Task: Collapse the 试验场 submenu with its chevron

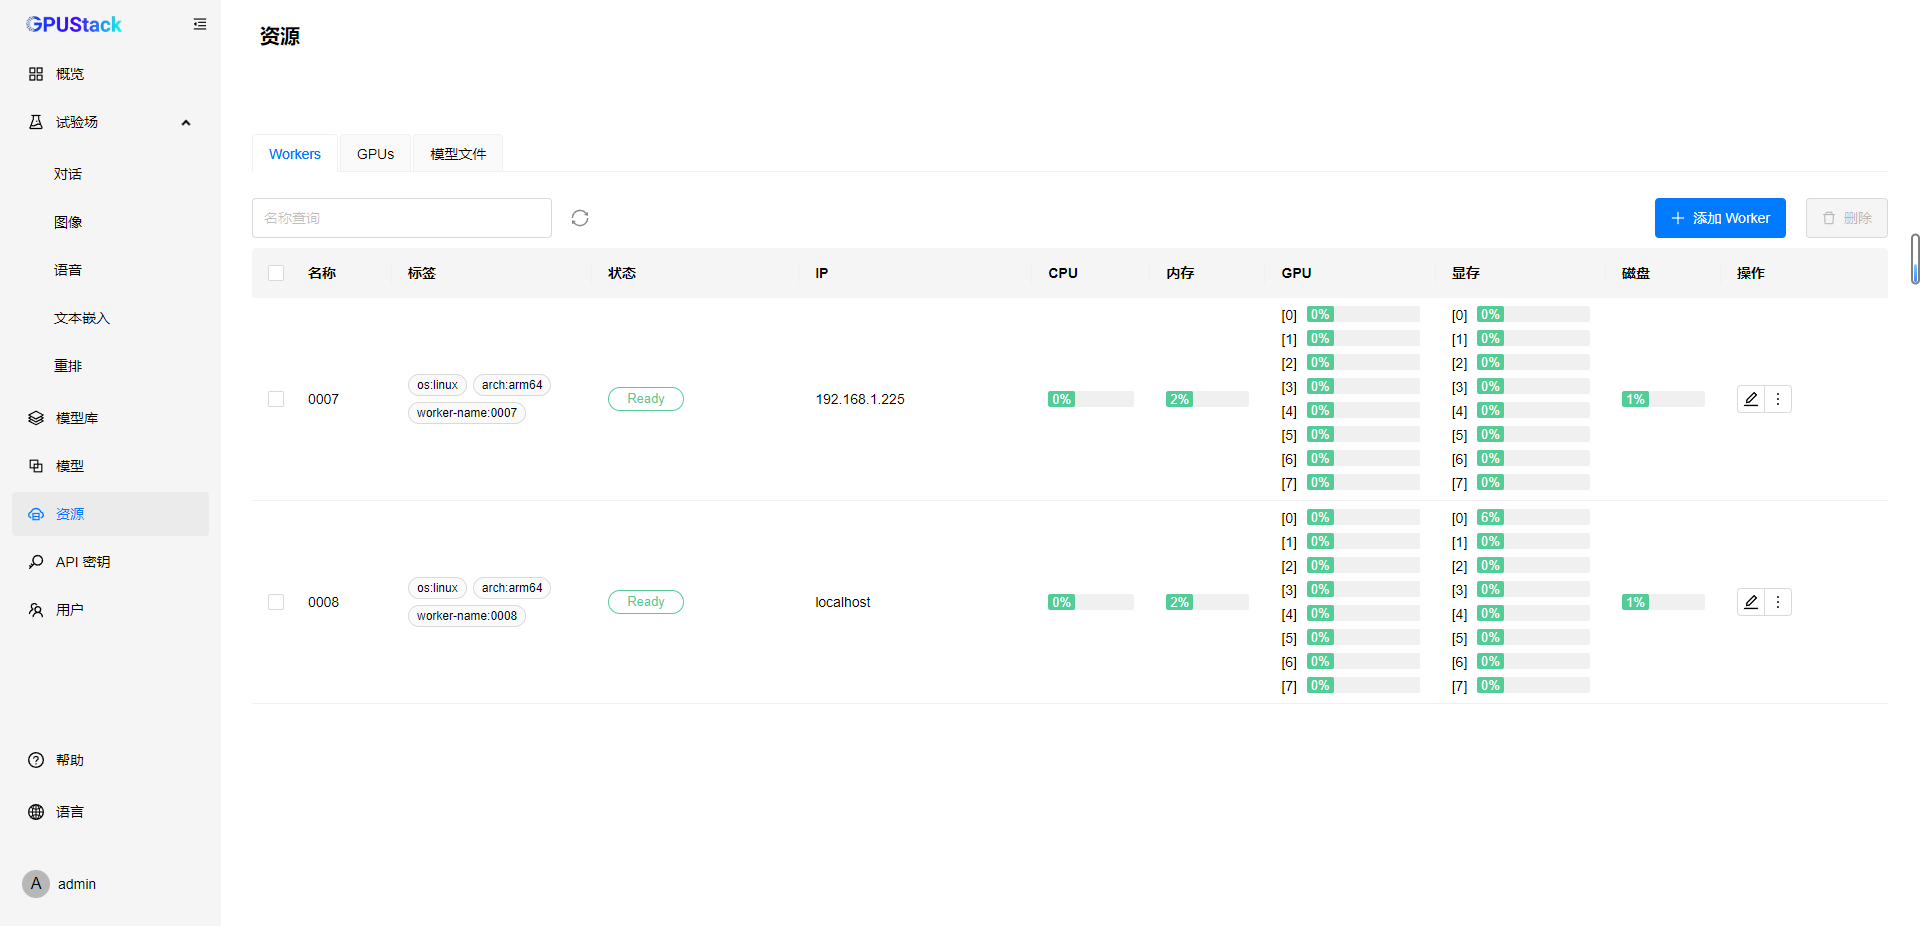Action: tap(186, 122)
